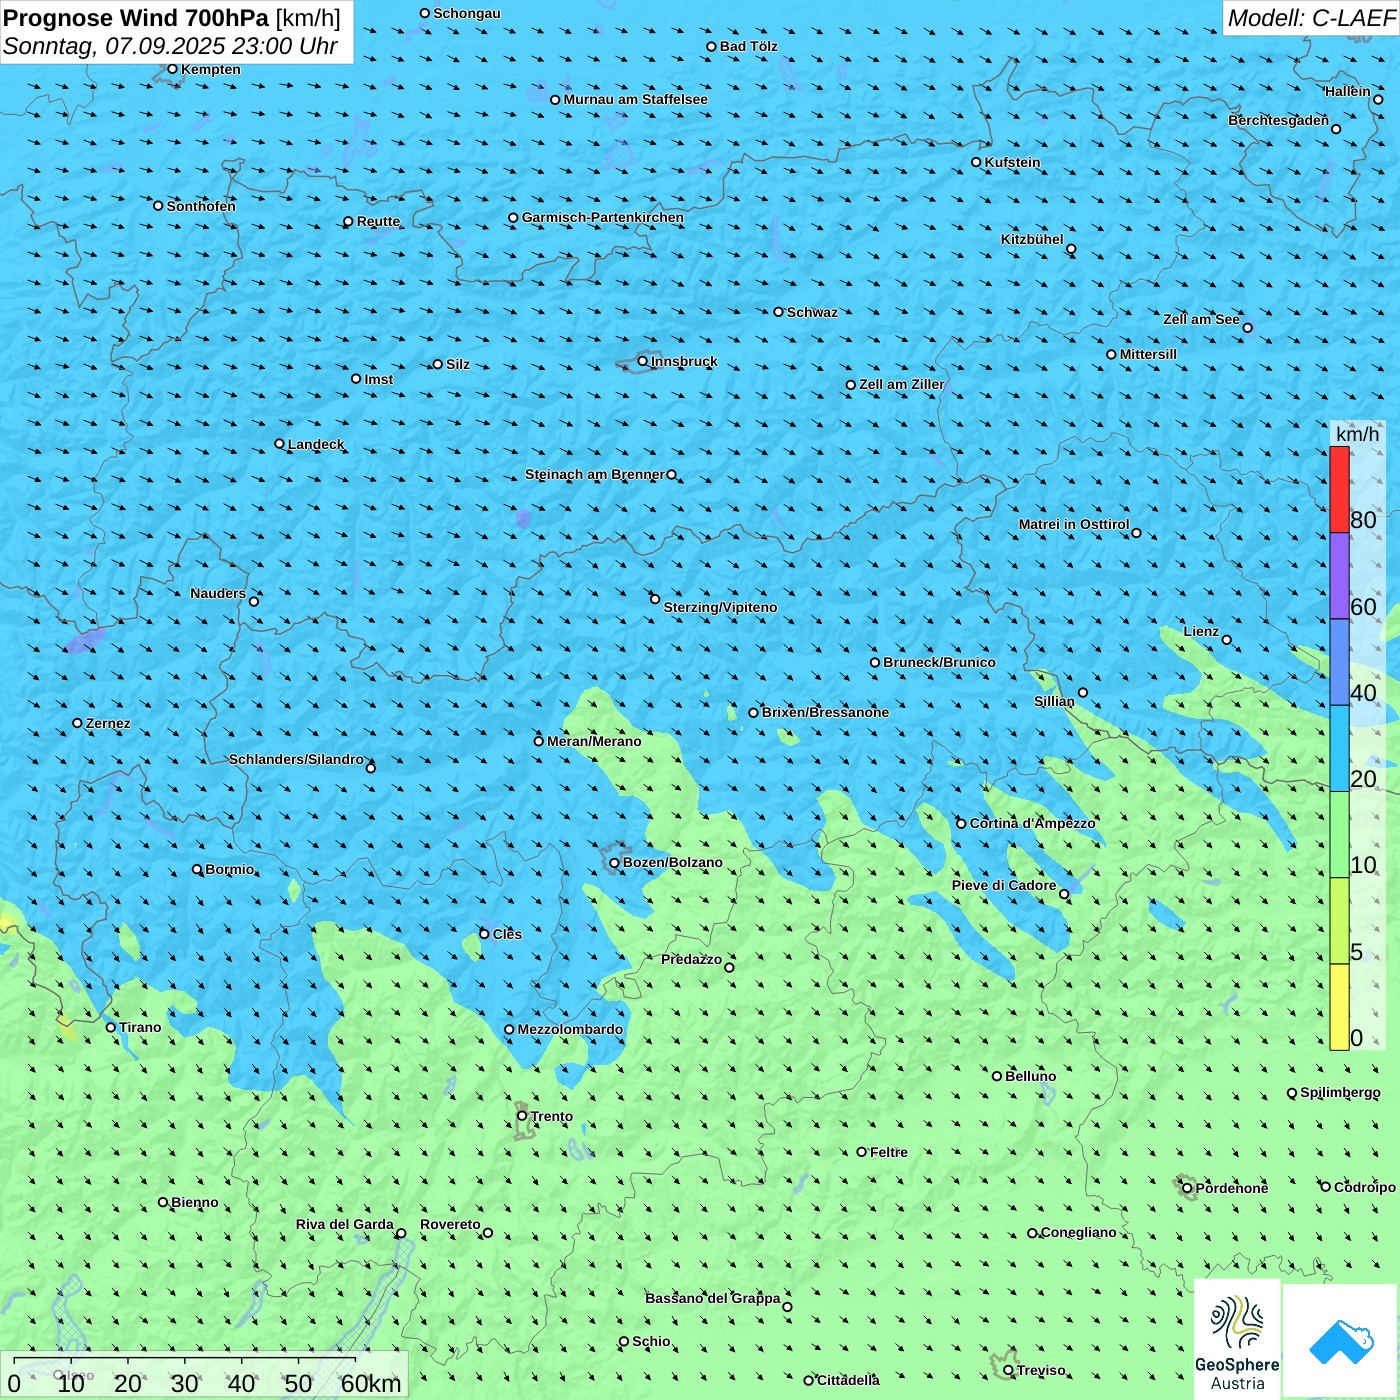This screenshot has height=1400, width=1400.
Task: Select the Kufstein city label
Action: (1012, 162)
